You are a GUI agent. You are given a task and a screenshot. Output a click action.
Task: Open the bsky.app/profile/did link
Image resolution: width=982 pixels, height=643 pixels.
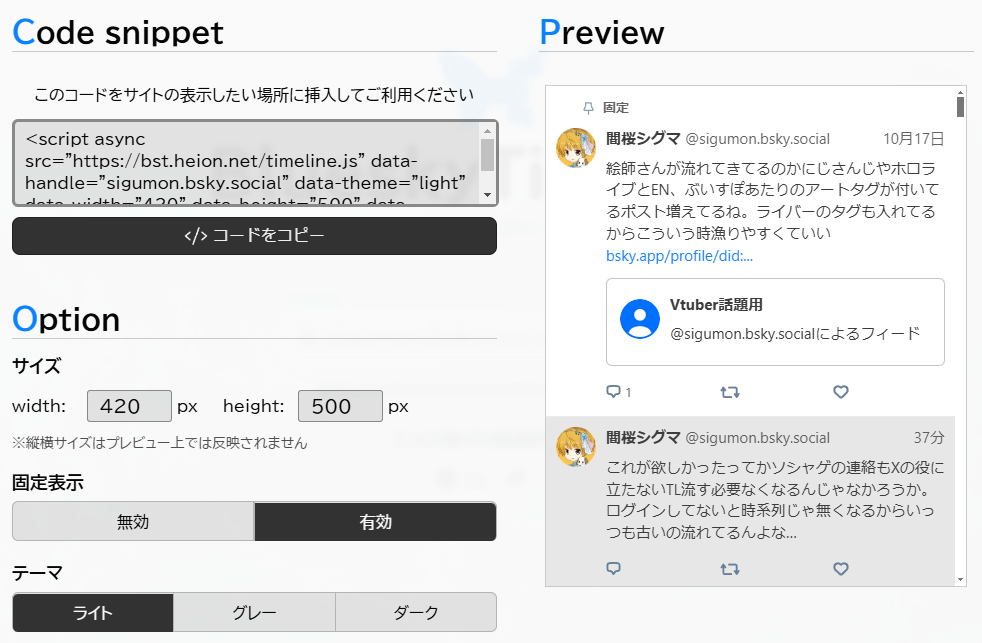(x=679, y=256)
